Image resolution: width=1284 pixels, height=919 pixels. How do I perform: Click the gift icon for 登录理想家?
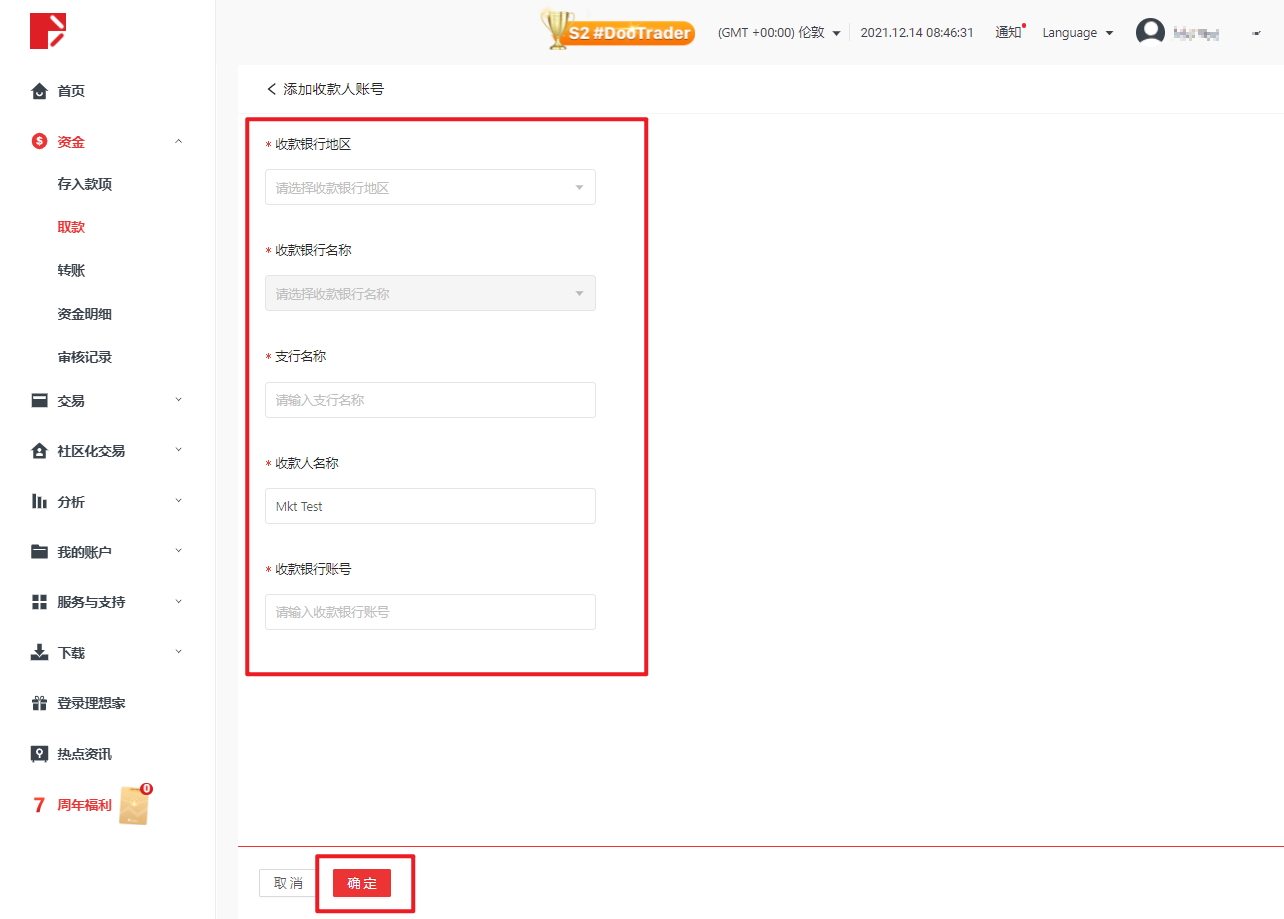click(x=39, y=703)
